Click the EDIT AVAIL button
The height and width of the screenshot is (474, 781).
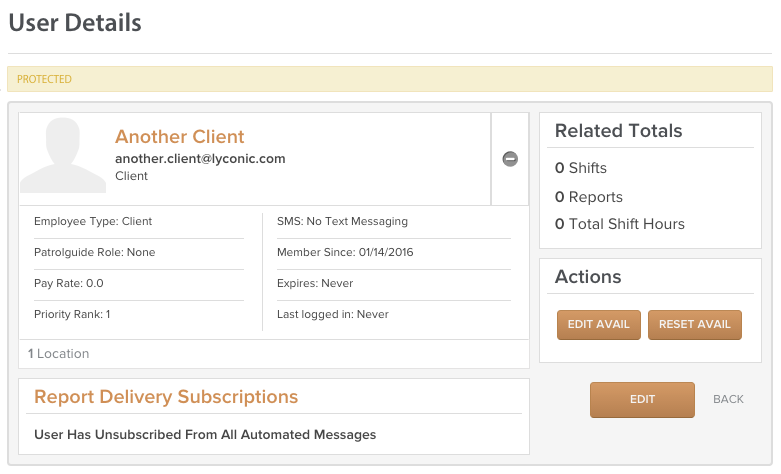click(x=599, y=325)
